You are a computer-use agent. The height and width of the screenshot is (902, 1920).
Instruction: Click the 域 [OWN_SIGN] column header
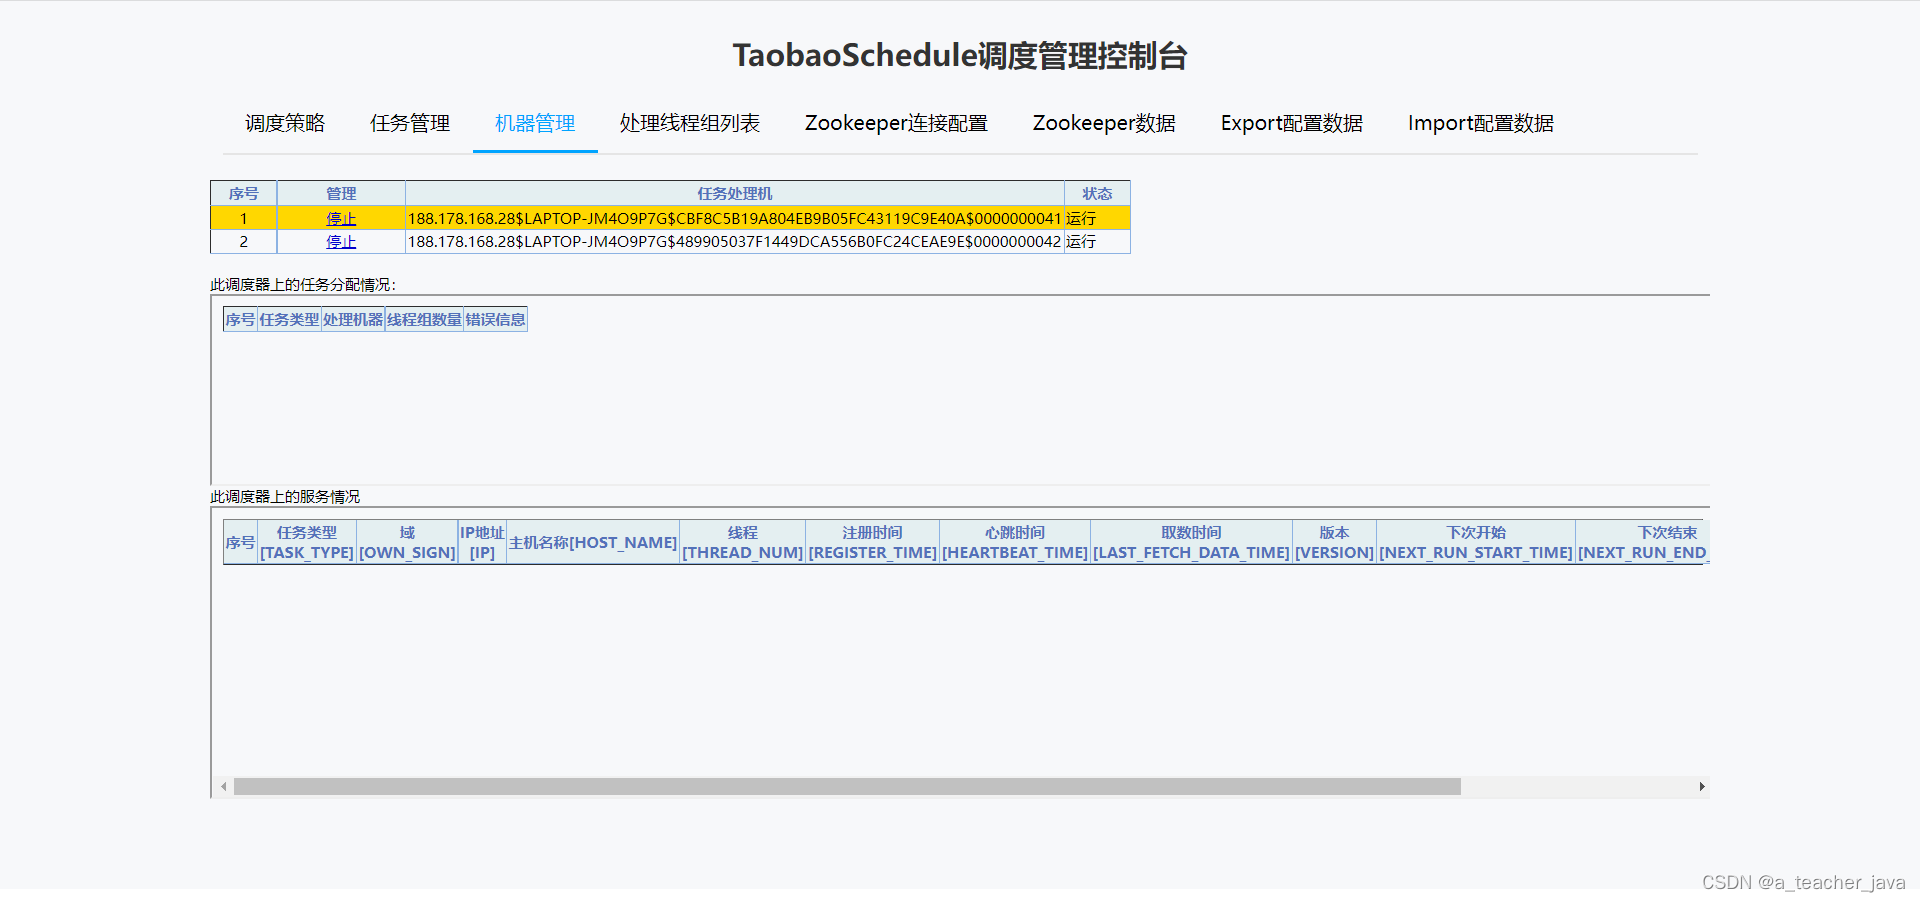point(407,542)
